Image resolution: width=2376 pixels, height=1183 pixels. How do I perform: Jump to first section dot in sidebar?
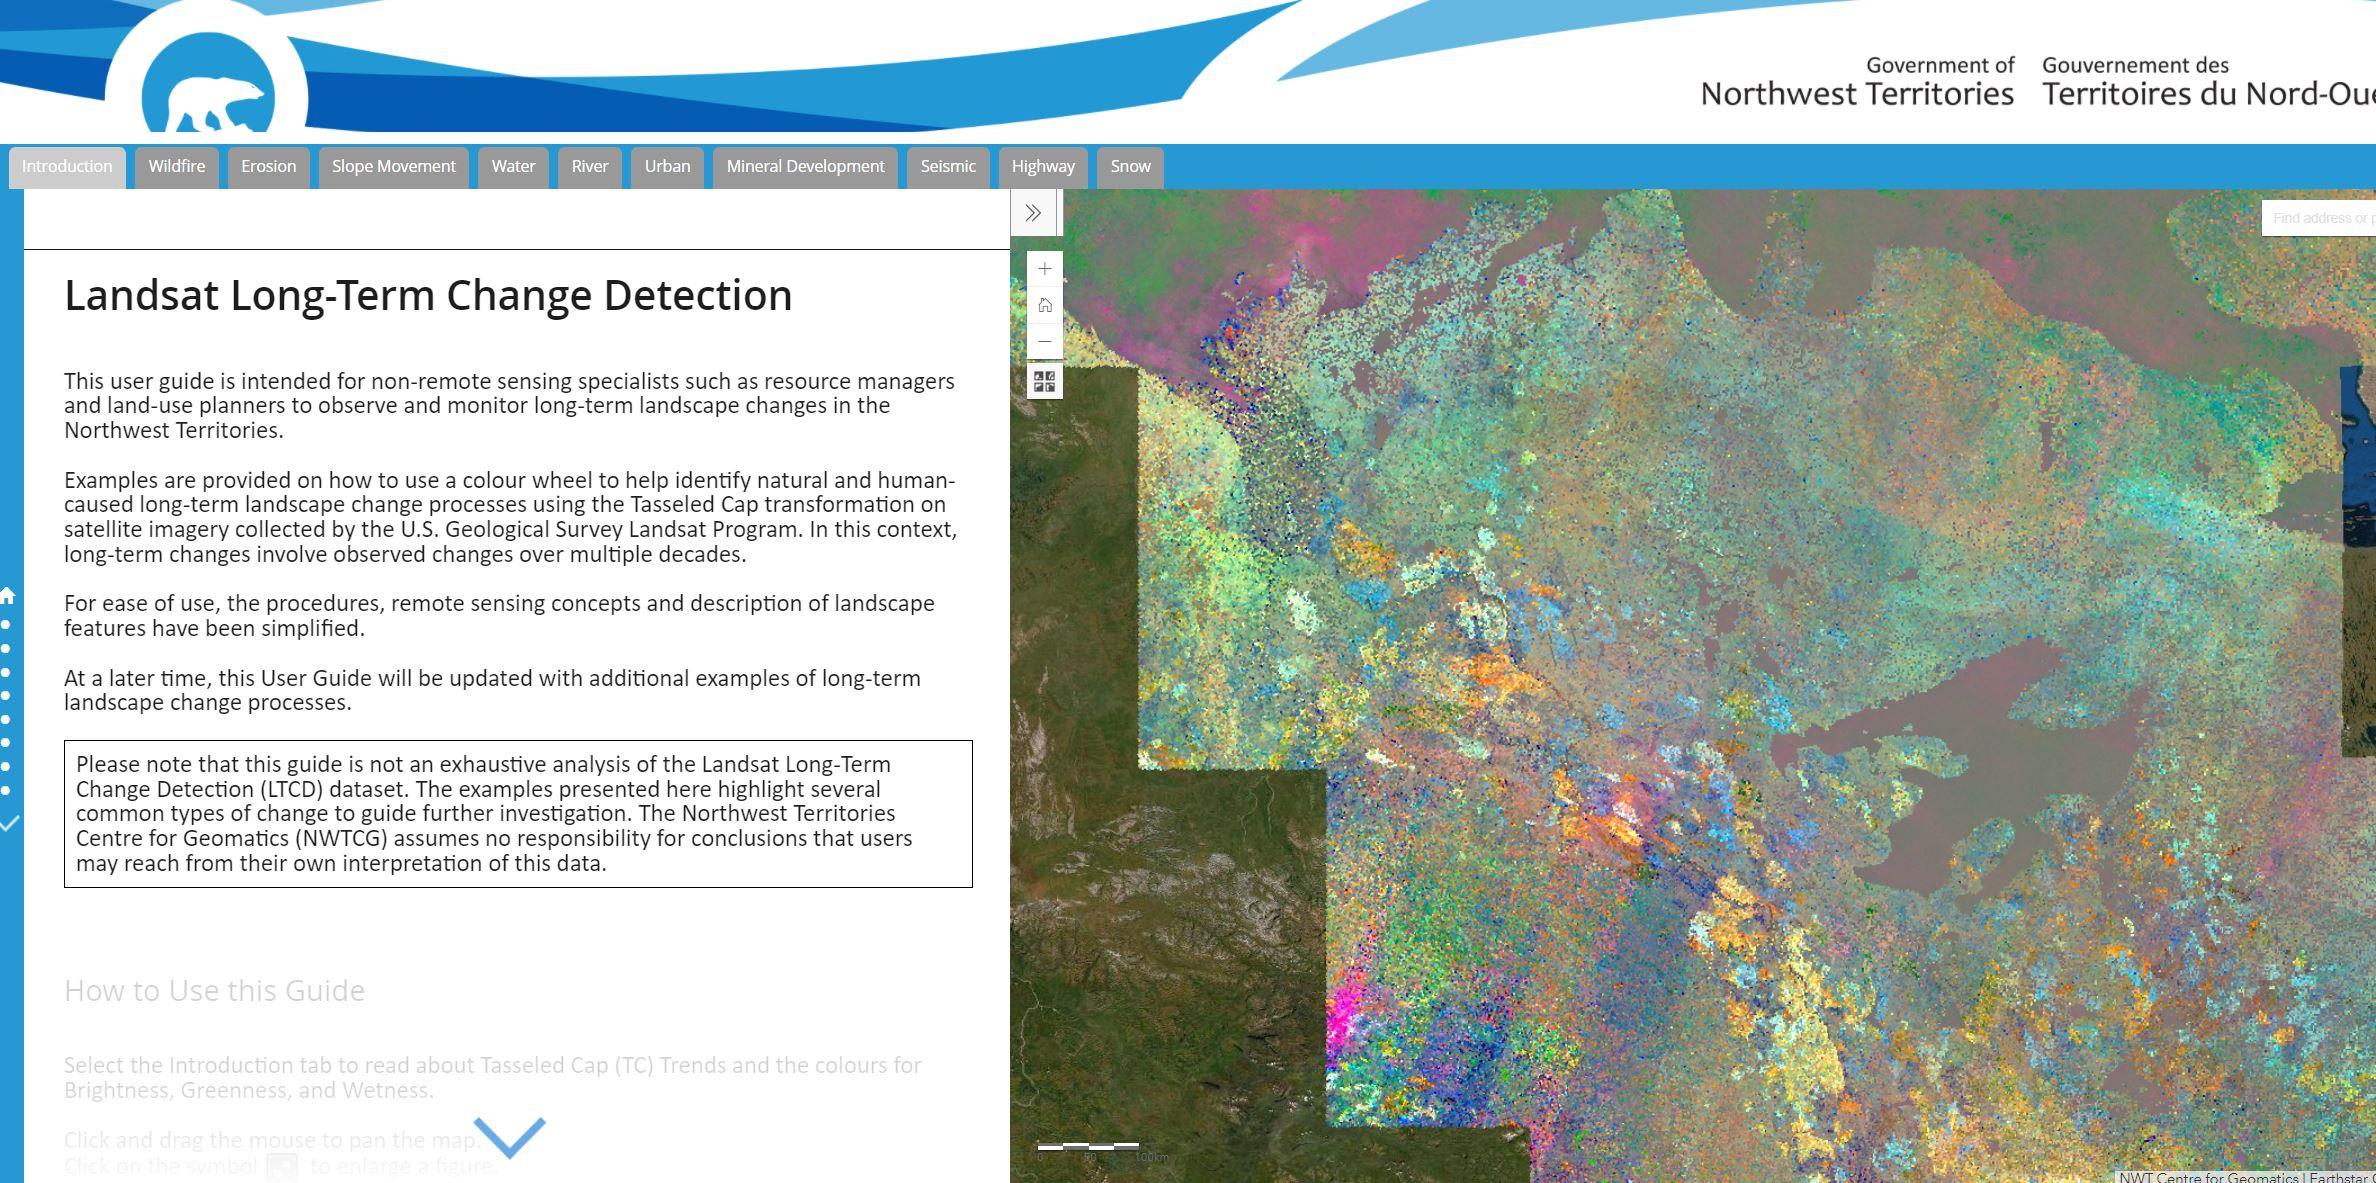(x=7, y=625)
